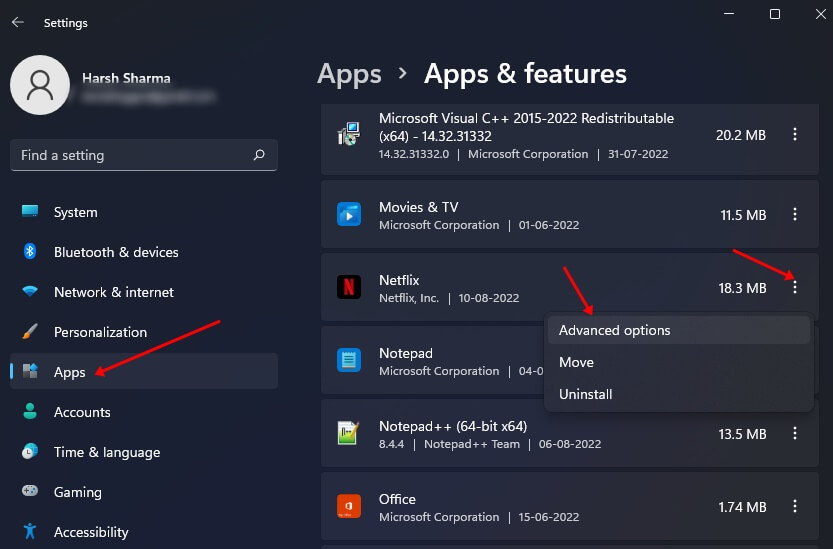Click the Visual C++ Redistributable installer icon
Image resolution: width=833 pixels, height=549 pixels.
[348, 134]
